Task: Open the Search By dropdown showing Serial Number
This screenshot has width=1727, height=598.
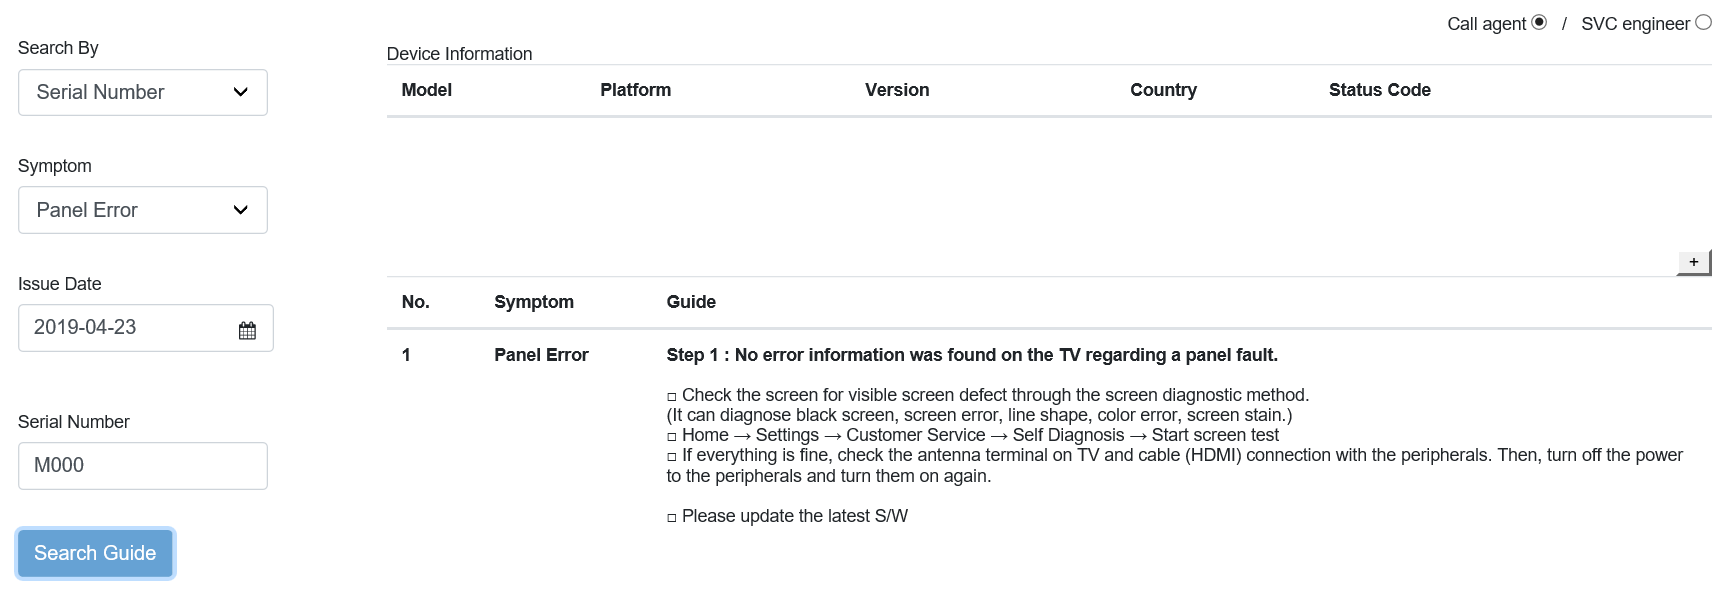Action: (143, 92)
